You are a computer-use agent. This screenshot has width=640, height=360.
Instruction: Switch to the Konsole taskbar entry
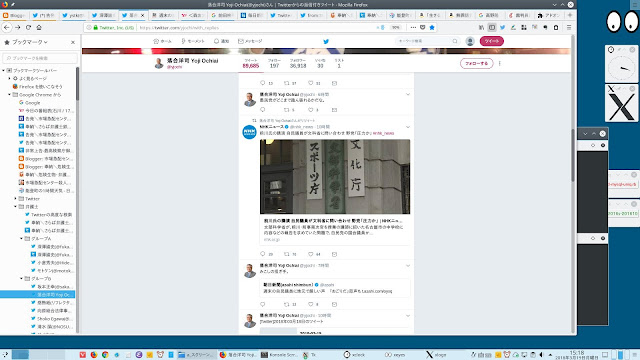pos(280,355)
